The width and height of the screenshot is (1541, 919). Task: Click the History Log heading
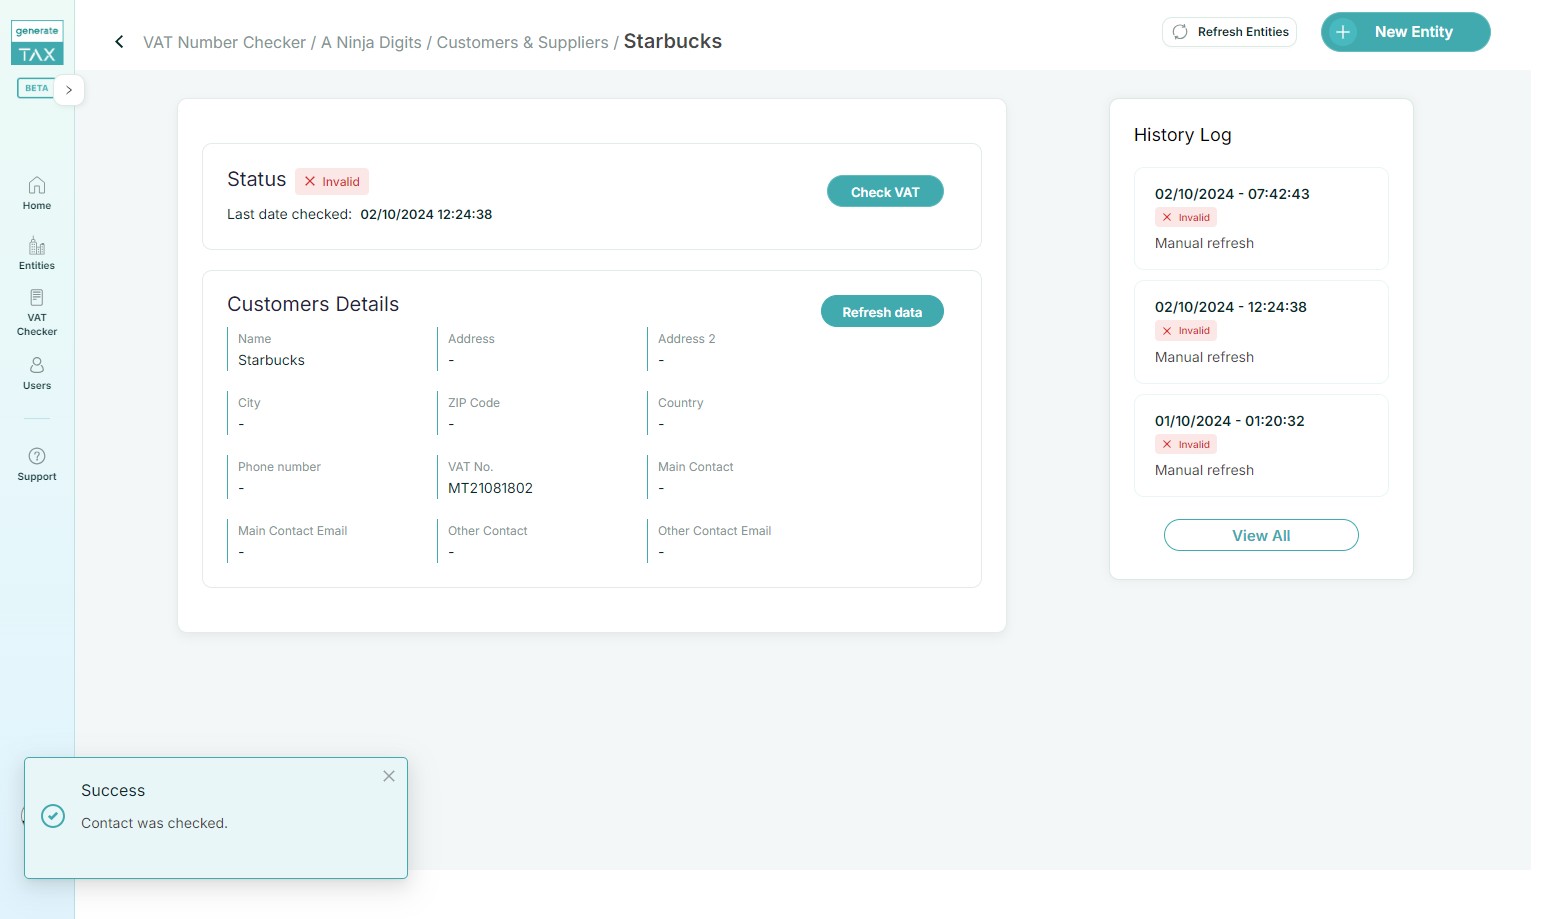(x=1182, y=135)
